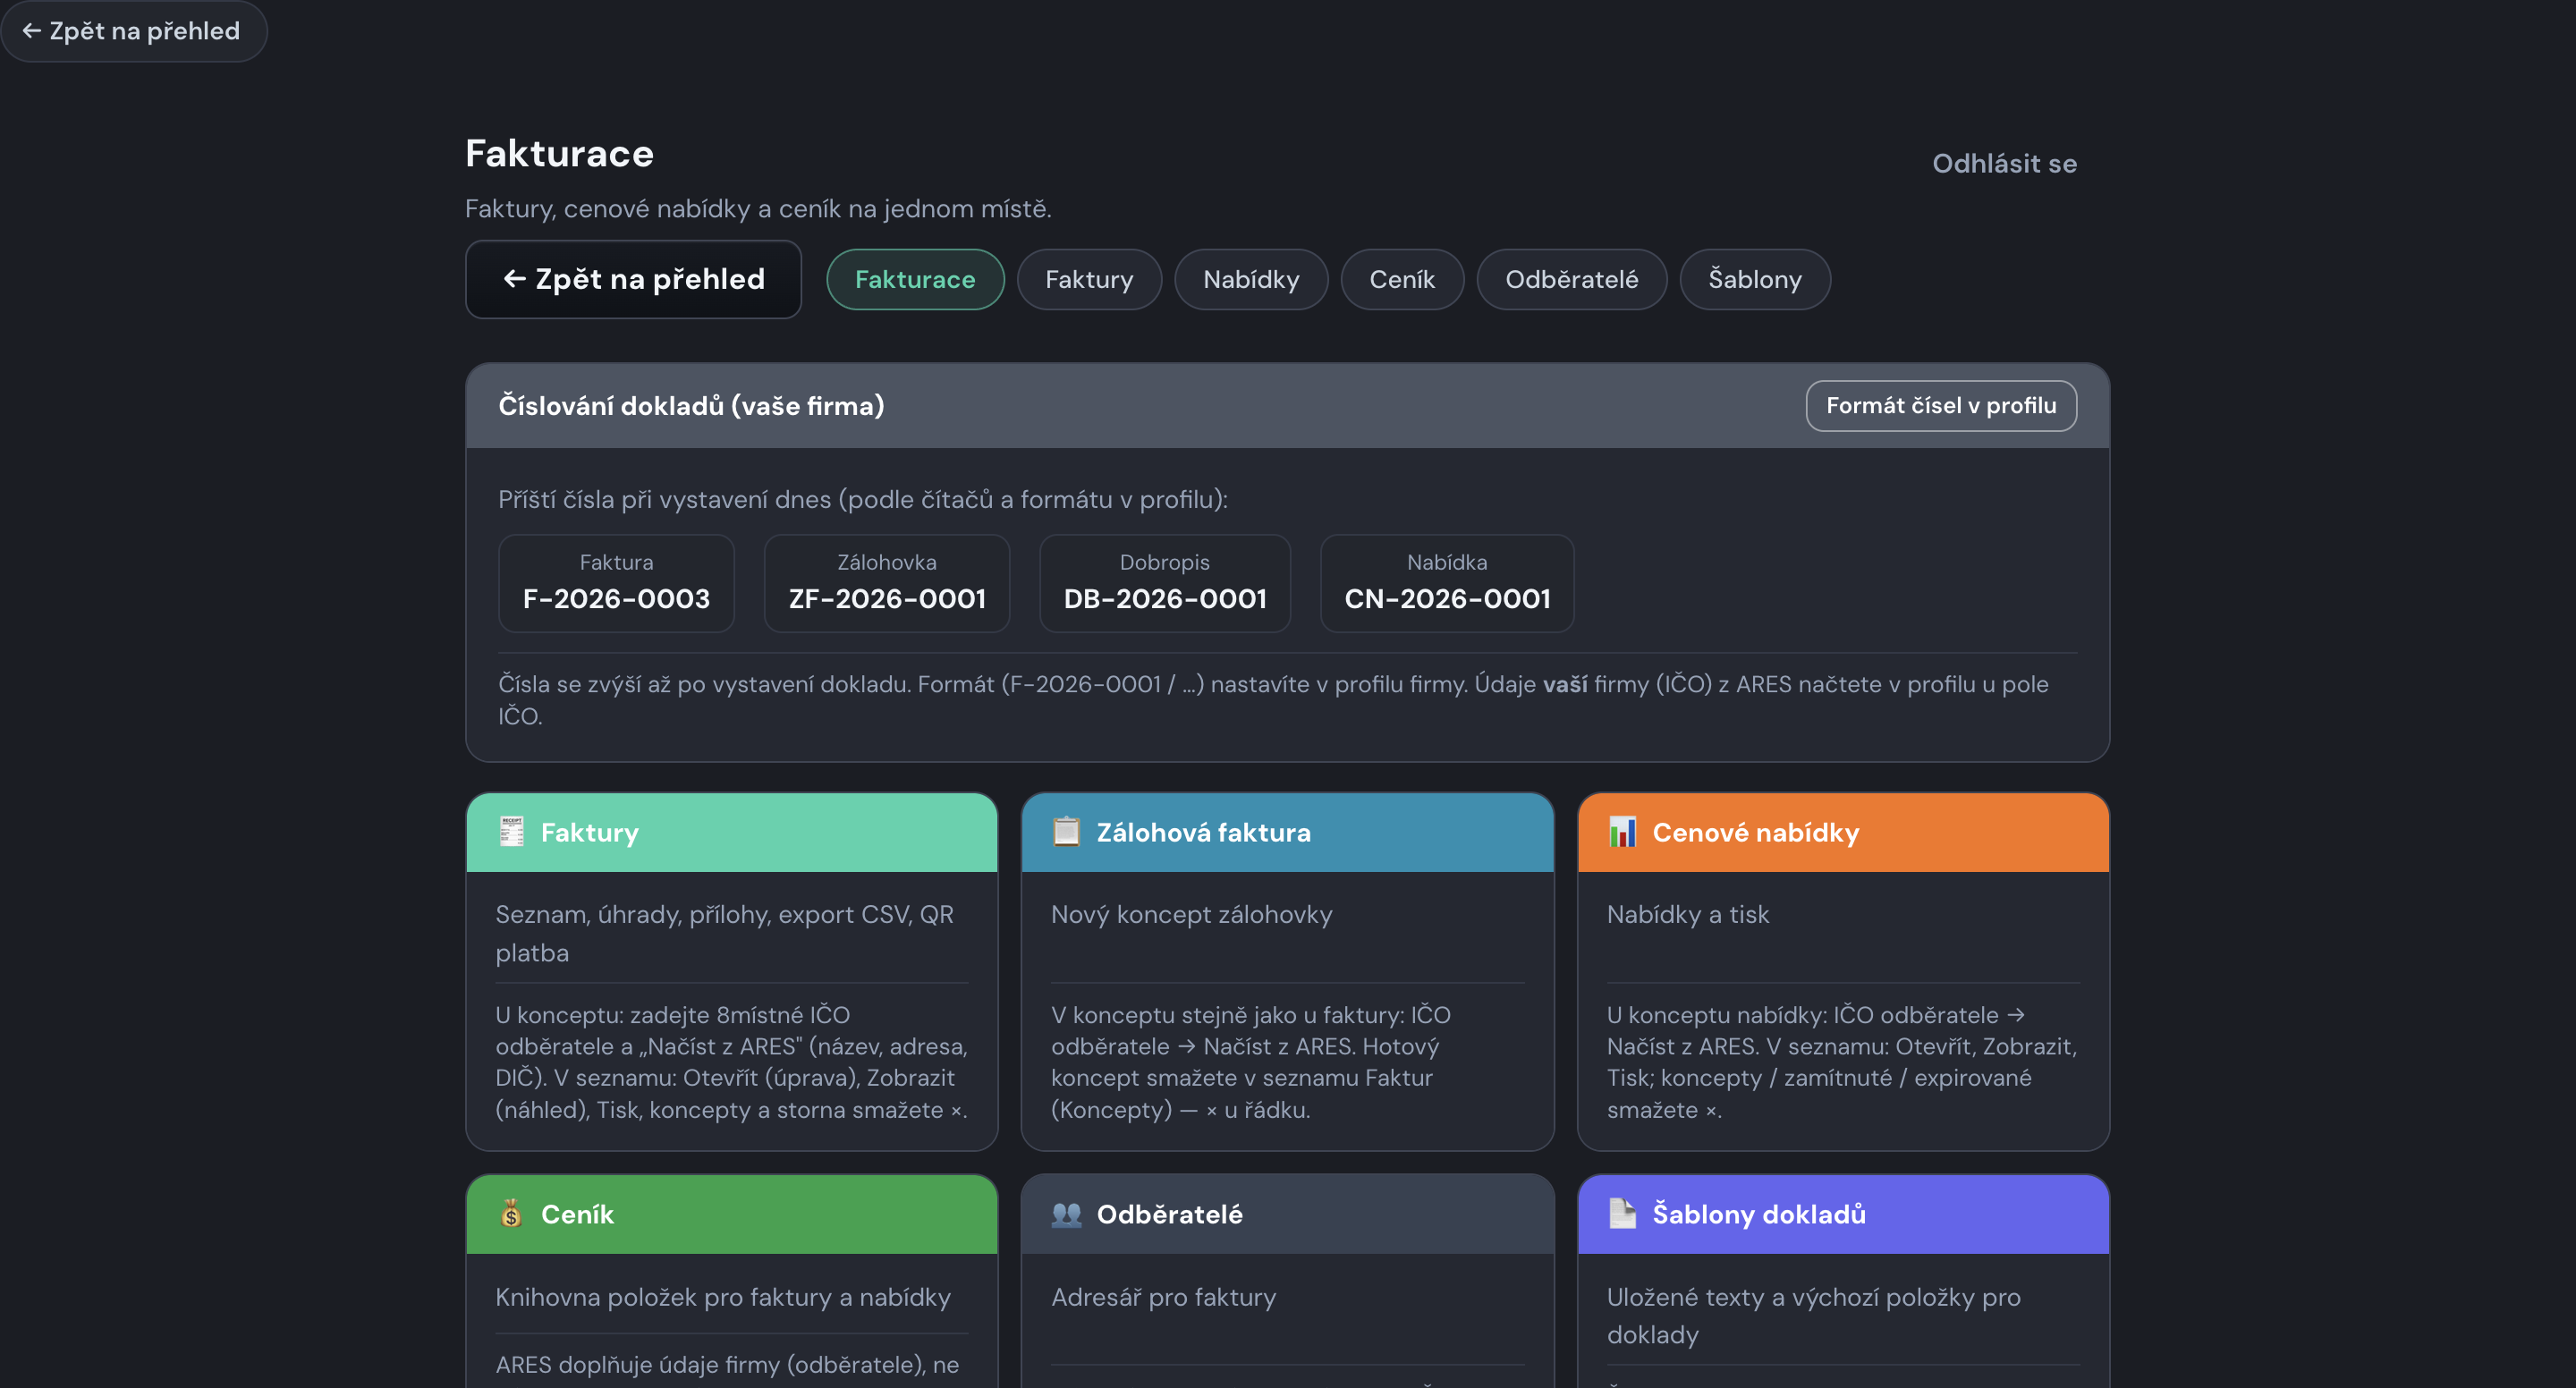This screenshot has height=1388, width=2576.
Task: Select the active Fakturace tab pill
Action: point(915,279)
